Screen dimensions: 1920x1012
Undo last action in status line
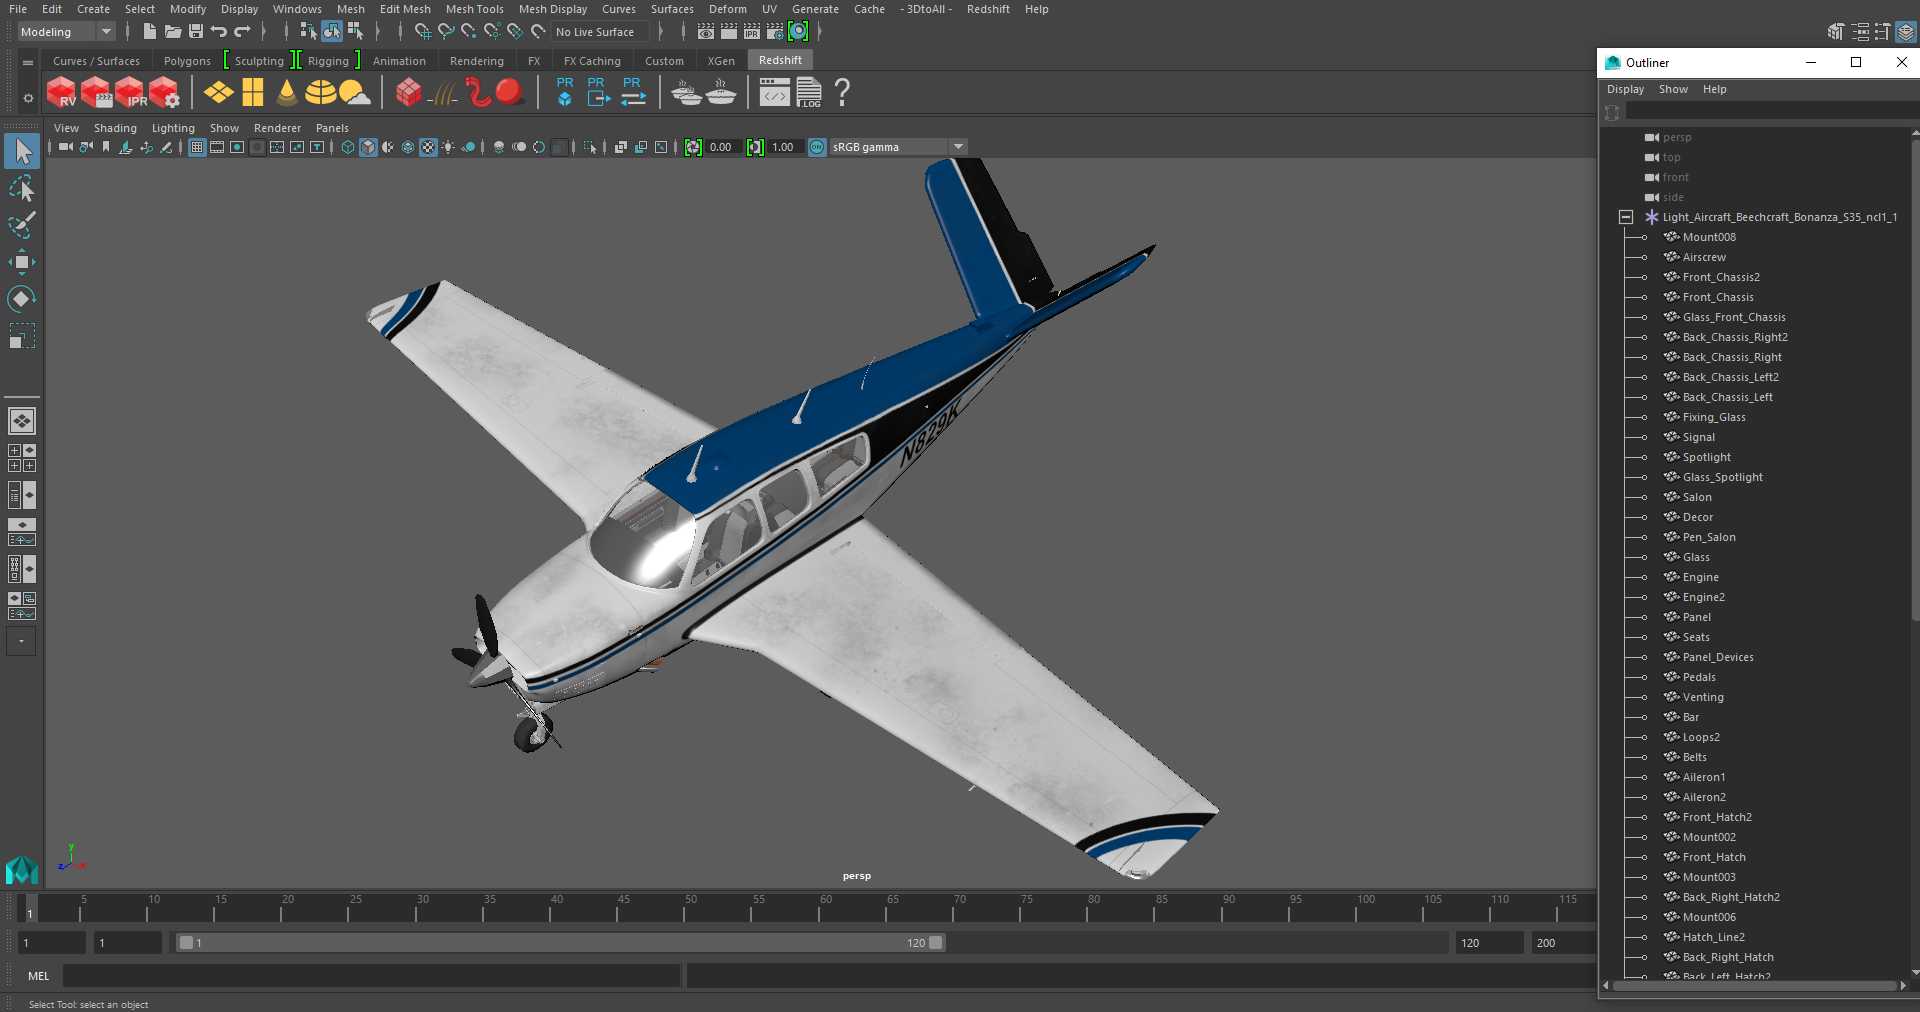point(219,32)
